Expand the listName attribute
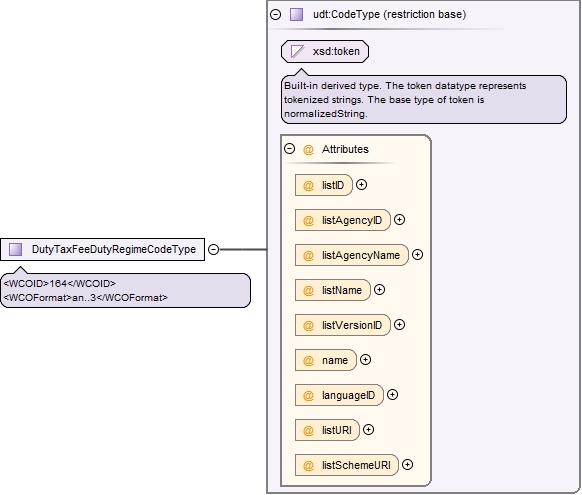Image resolution: width=582 pixels, height=495 pixels. coord(379,289)
